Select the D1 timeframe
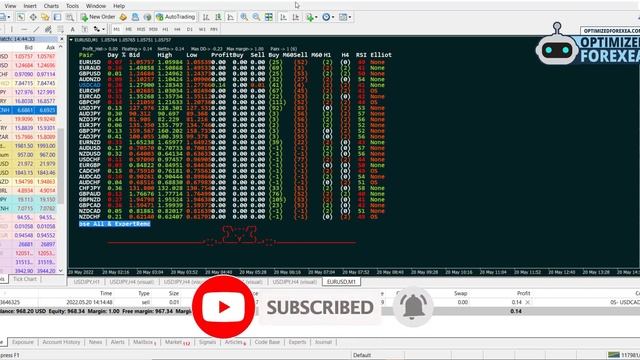 point(189,29)
